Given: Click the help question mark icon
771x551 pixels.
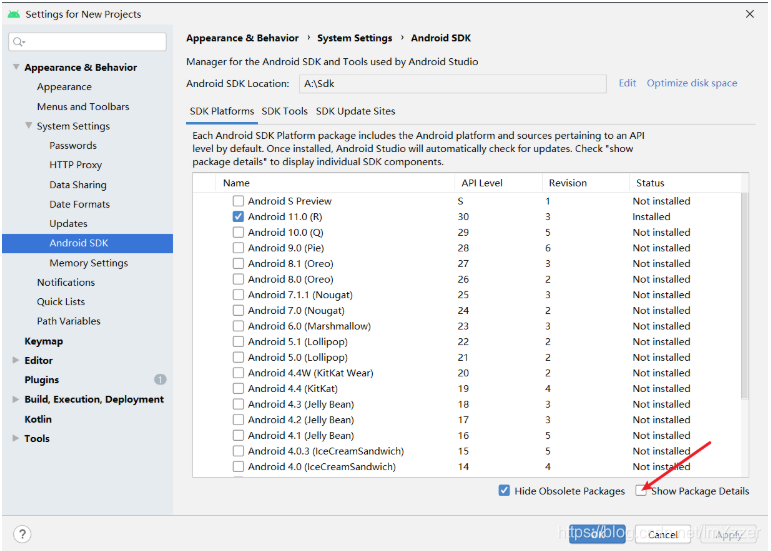Looking at the screenshot, I should pos(22,534).
